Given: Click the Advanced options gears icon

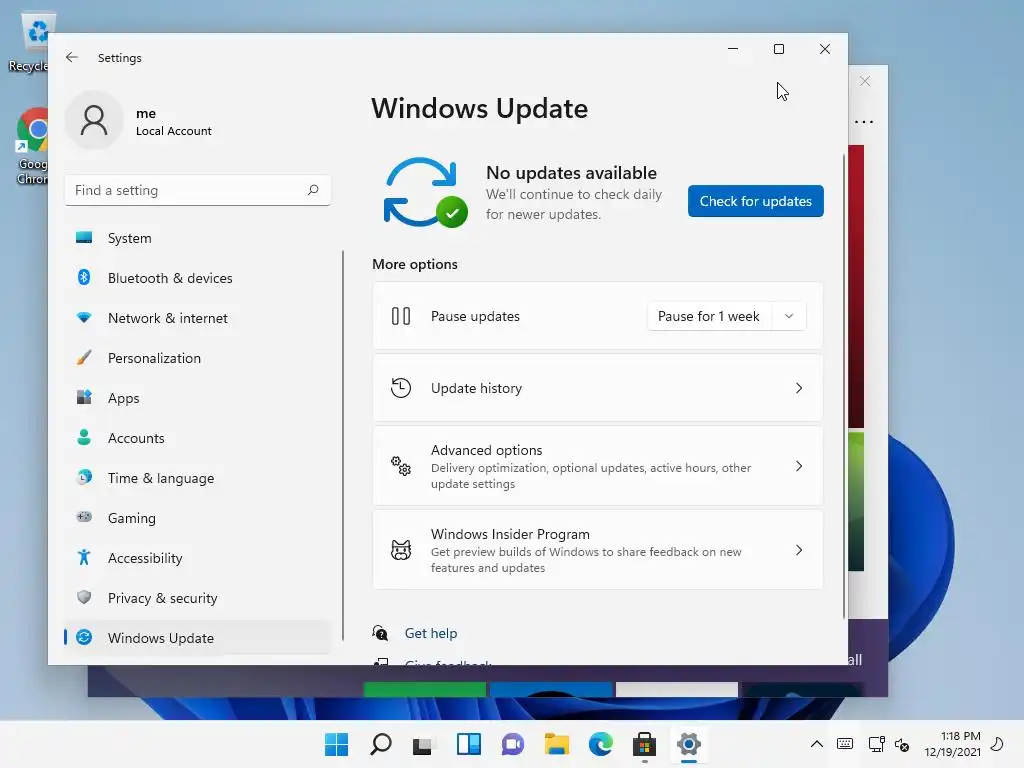Looking at the screenshot, I should click(401, 466).
